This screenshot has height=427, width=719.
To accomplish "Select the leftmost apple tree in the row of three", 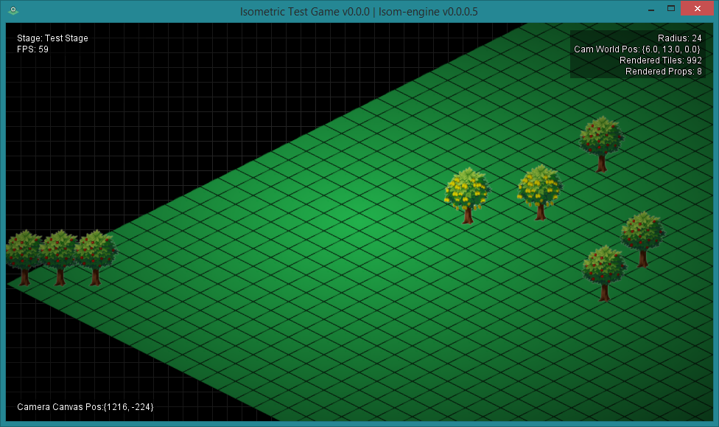I will [24, 258].
